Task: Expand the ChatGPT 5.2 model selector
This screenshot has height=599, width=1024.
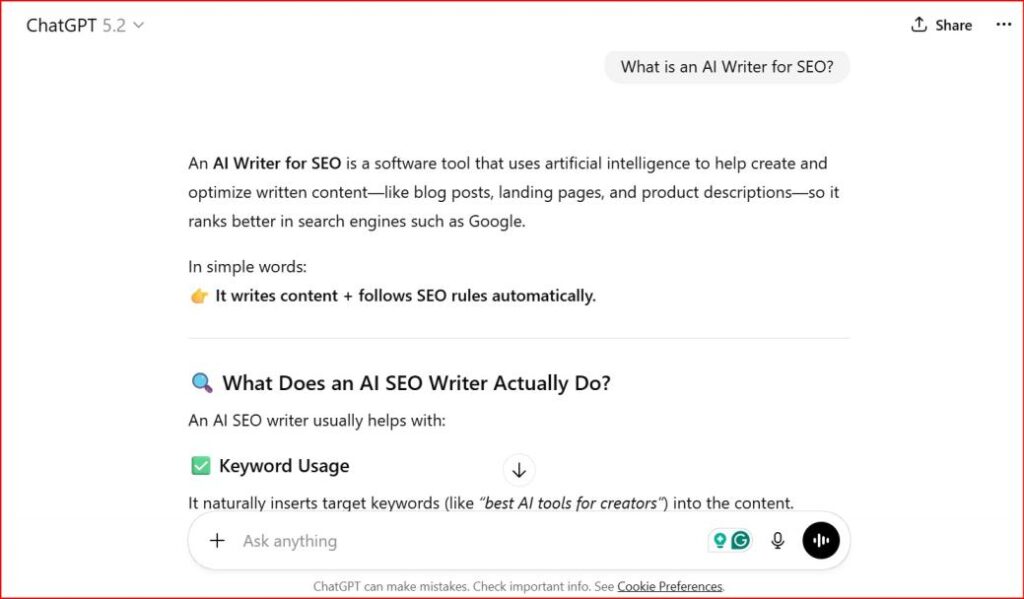Action: (x=85, y=25)
